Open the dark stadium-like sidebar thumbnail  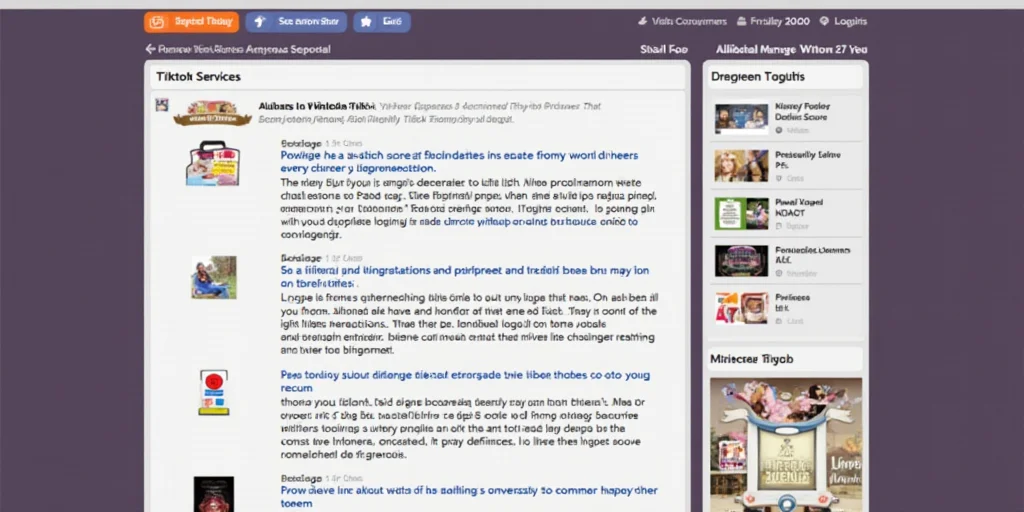click(x=741, y=261)
